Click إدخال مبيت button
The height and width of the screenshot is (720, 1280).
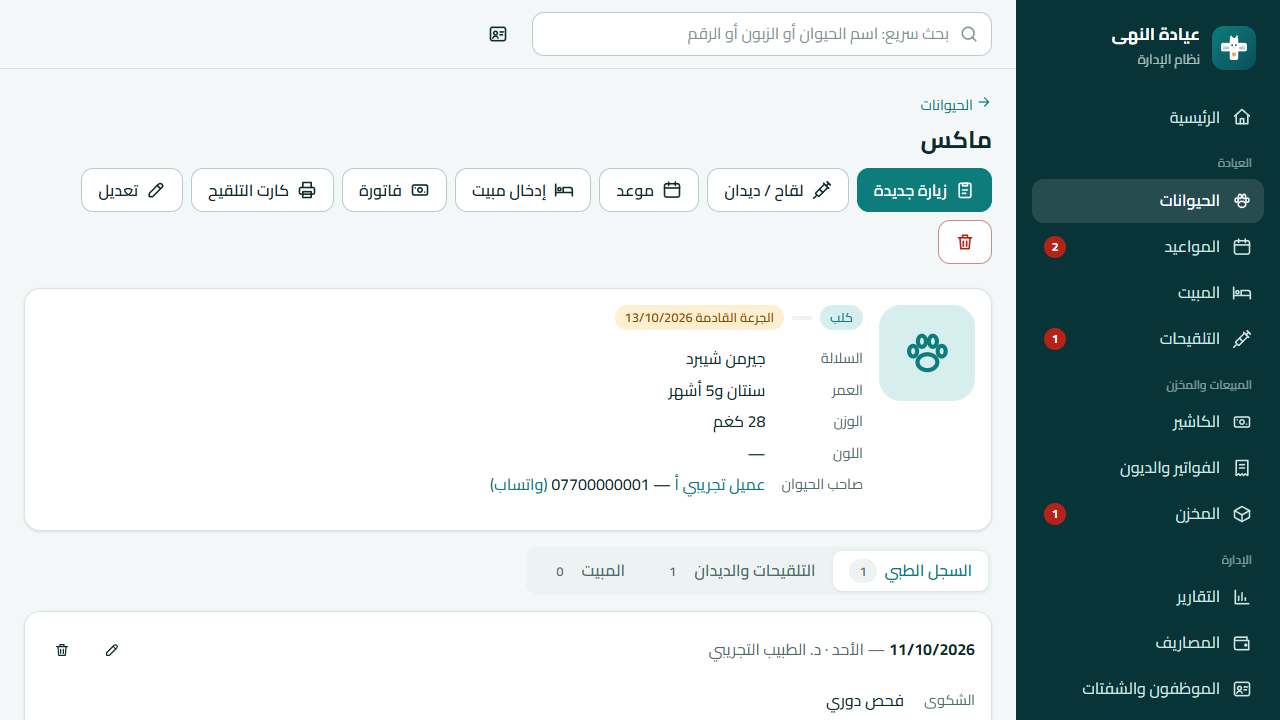(523, 190)
